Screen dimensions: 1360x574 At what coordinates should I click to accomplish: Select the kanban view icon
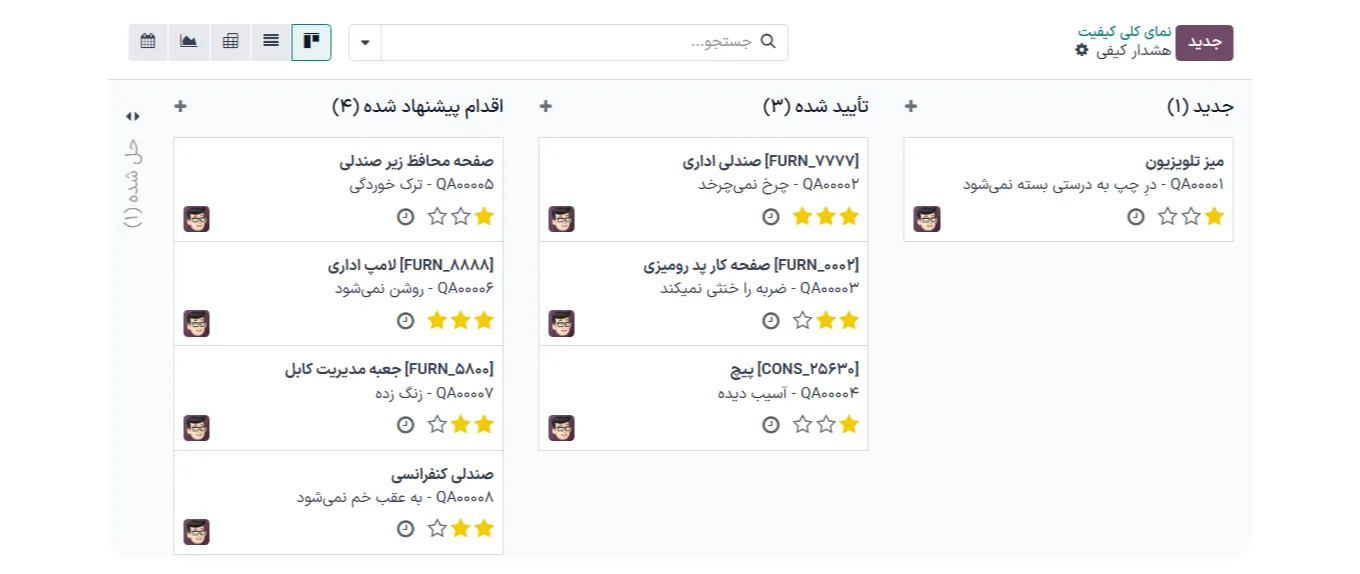tap(311, 42)
